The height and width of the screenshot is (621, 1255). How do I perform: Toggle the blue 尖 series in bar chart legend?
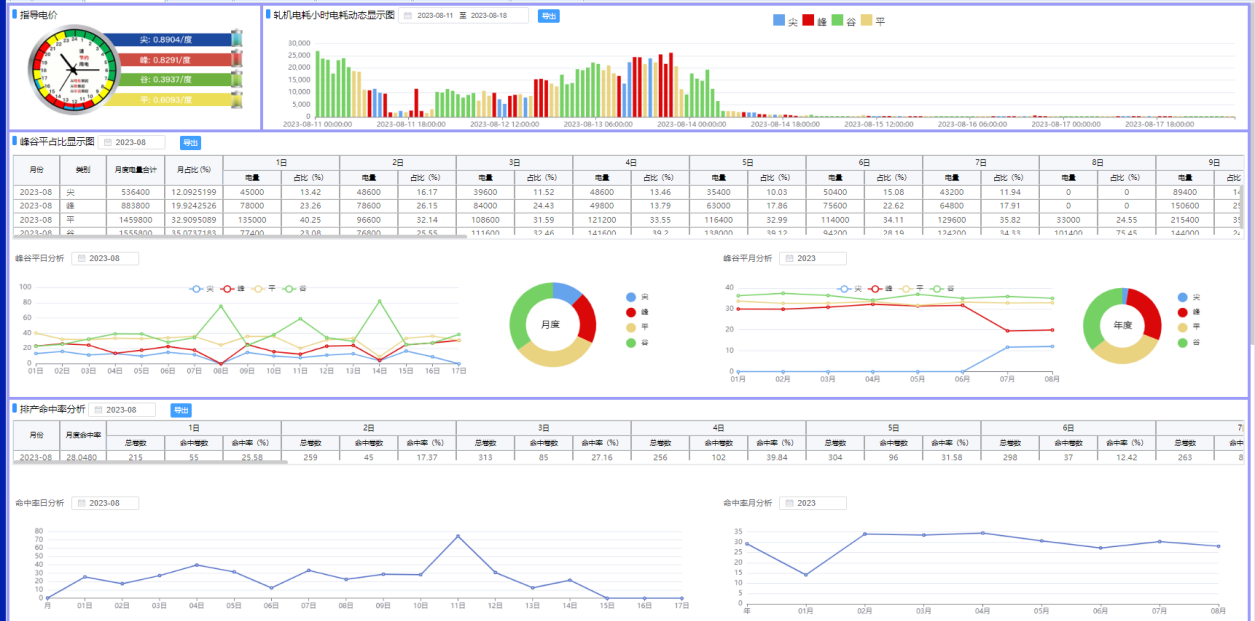(786, 21)
